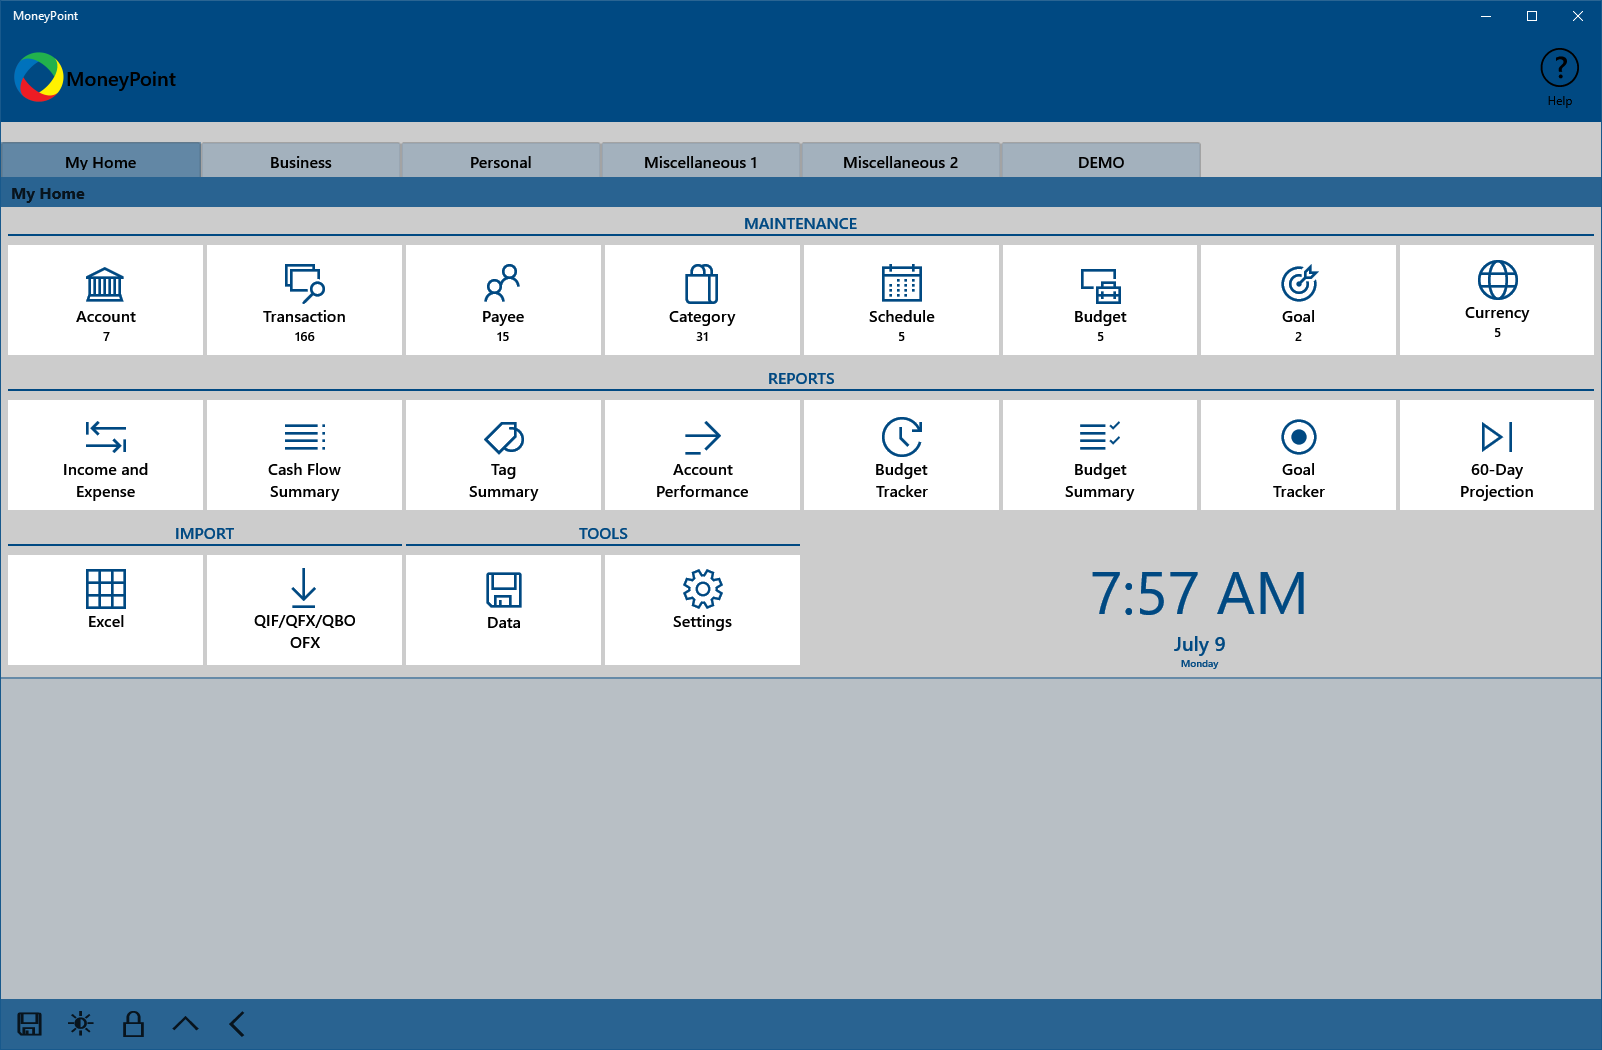This screenshot has width=1602, height=1050.
Task: Switch to the Miscellaneous 2 tab
Action: pyautogui.click(x=901, y=161)
